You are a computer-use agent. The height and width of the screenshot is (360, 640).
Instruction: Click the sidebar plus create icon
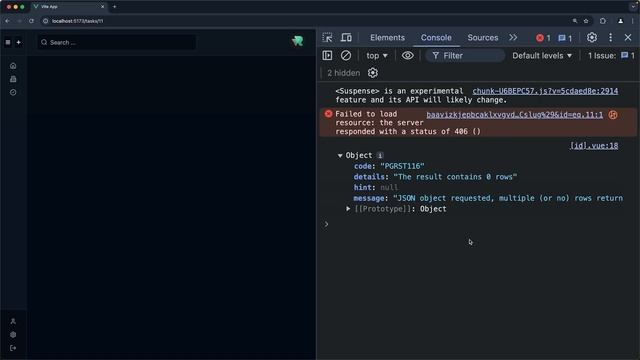coord(18,42)
